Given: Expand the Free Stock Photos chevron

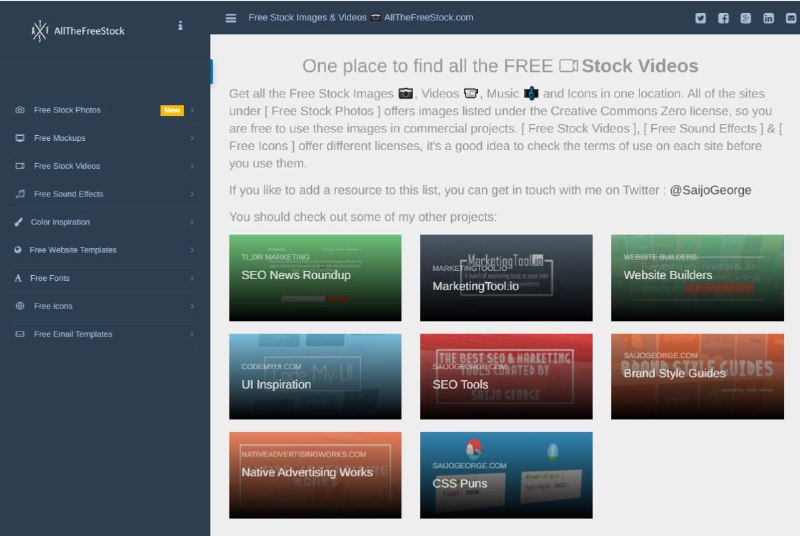Looking at the screenshot, I should [x=192, y=110].
